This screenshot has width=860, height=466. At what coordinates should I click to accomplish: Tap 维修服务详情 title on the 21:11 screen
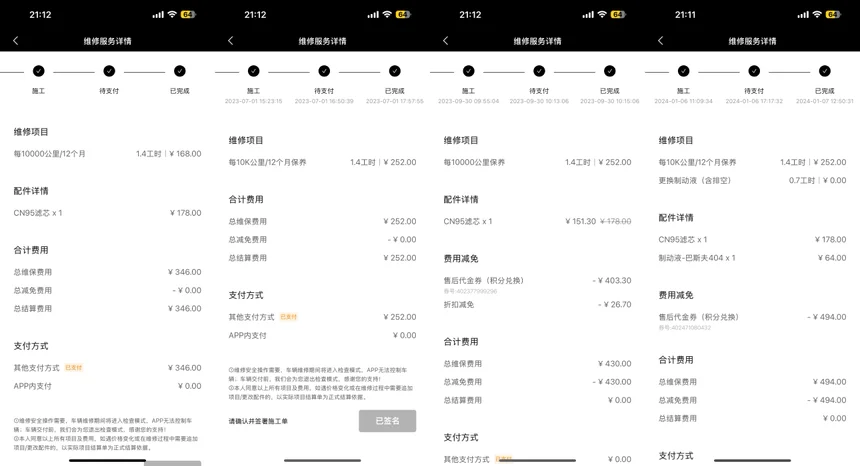[x=752, y=41]
